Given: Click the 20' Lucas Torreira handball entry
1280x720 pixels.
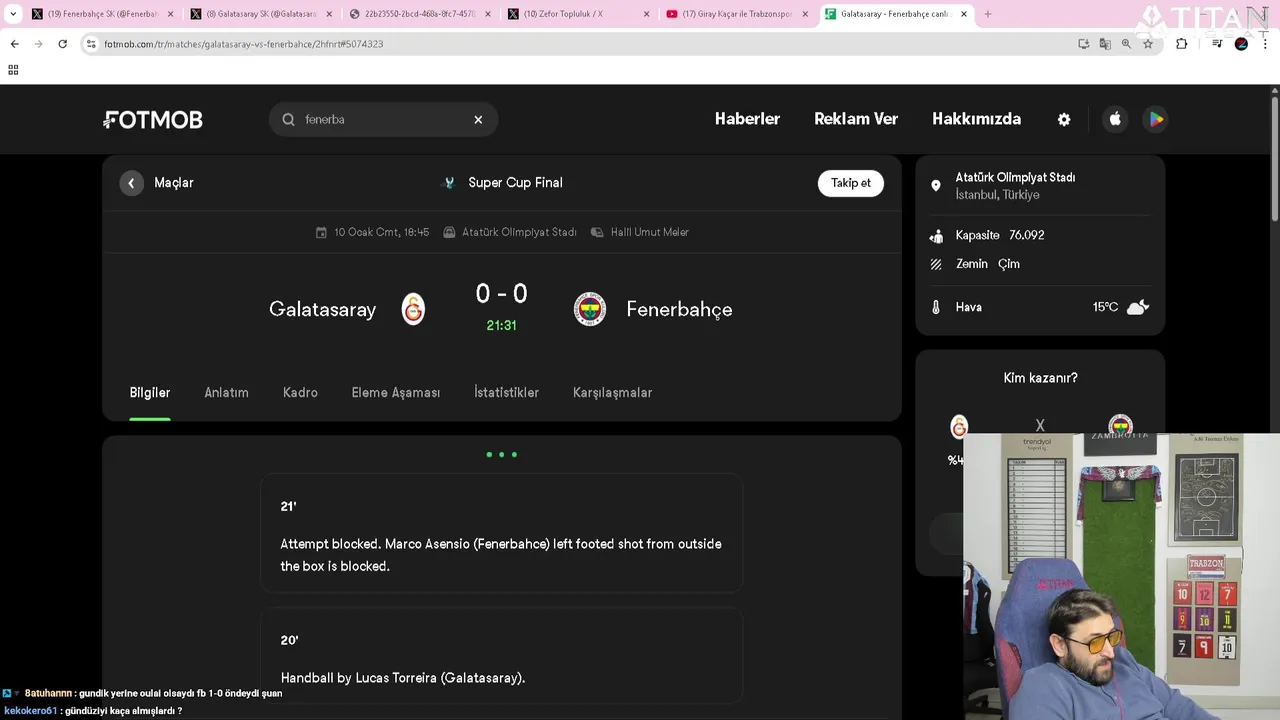Looking at the screenshot, I should tap(501, 656).
